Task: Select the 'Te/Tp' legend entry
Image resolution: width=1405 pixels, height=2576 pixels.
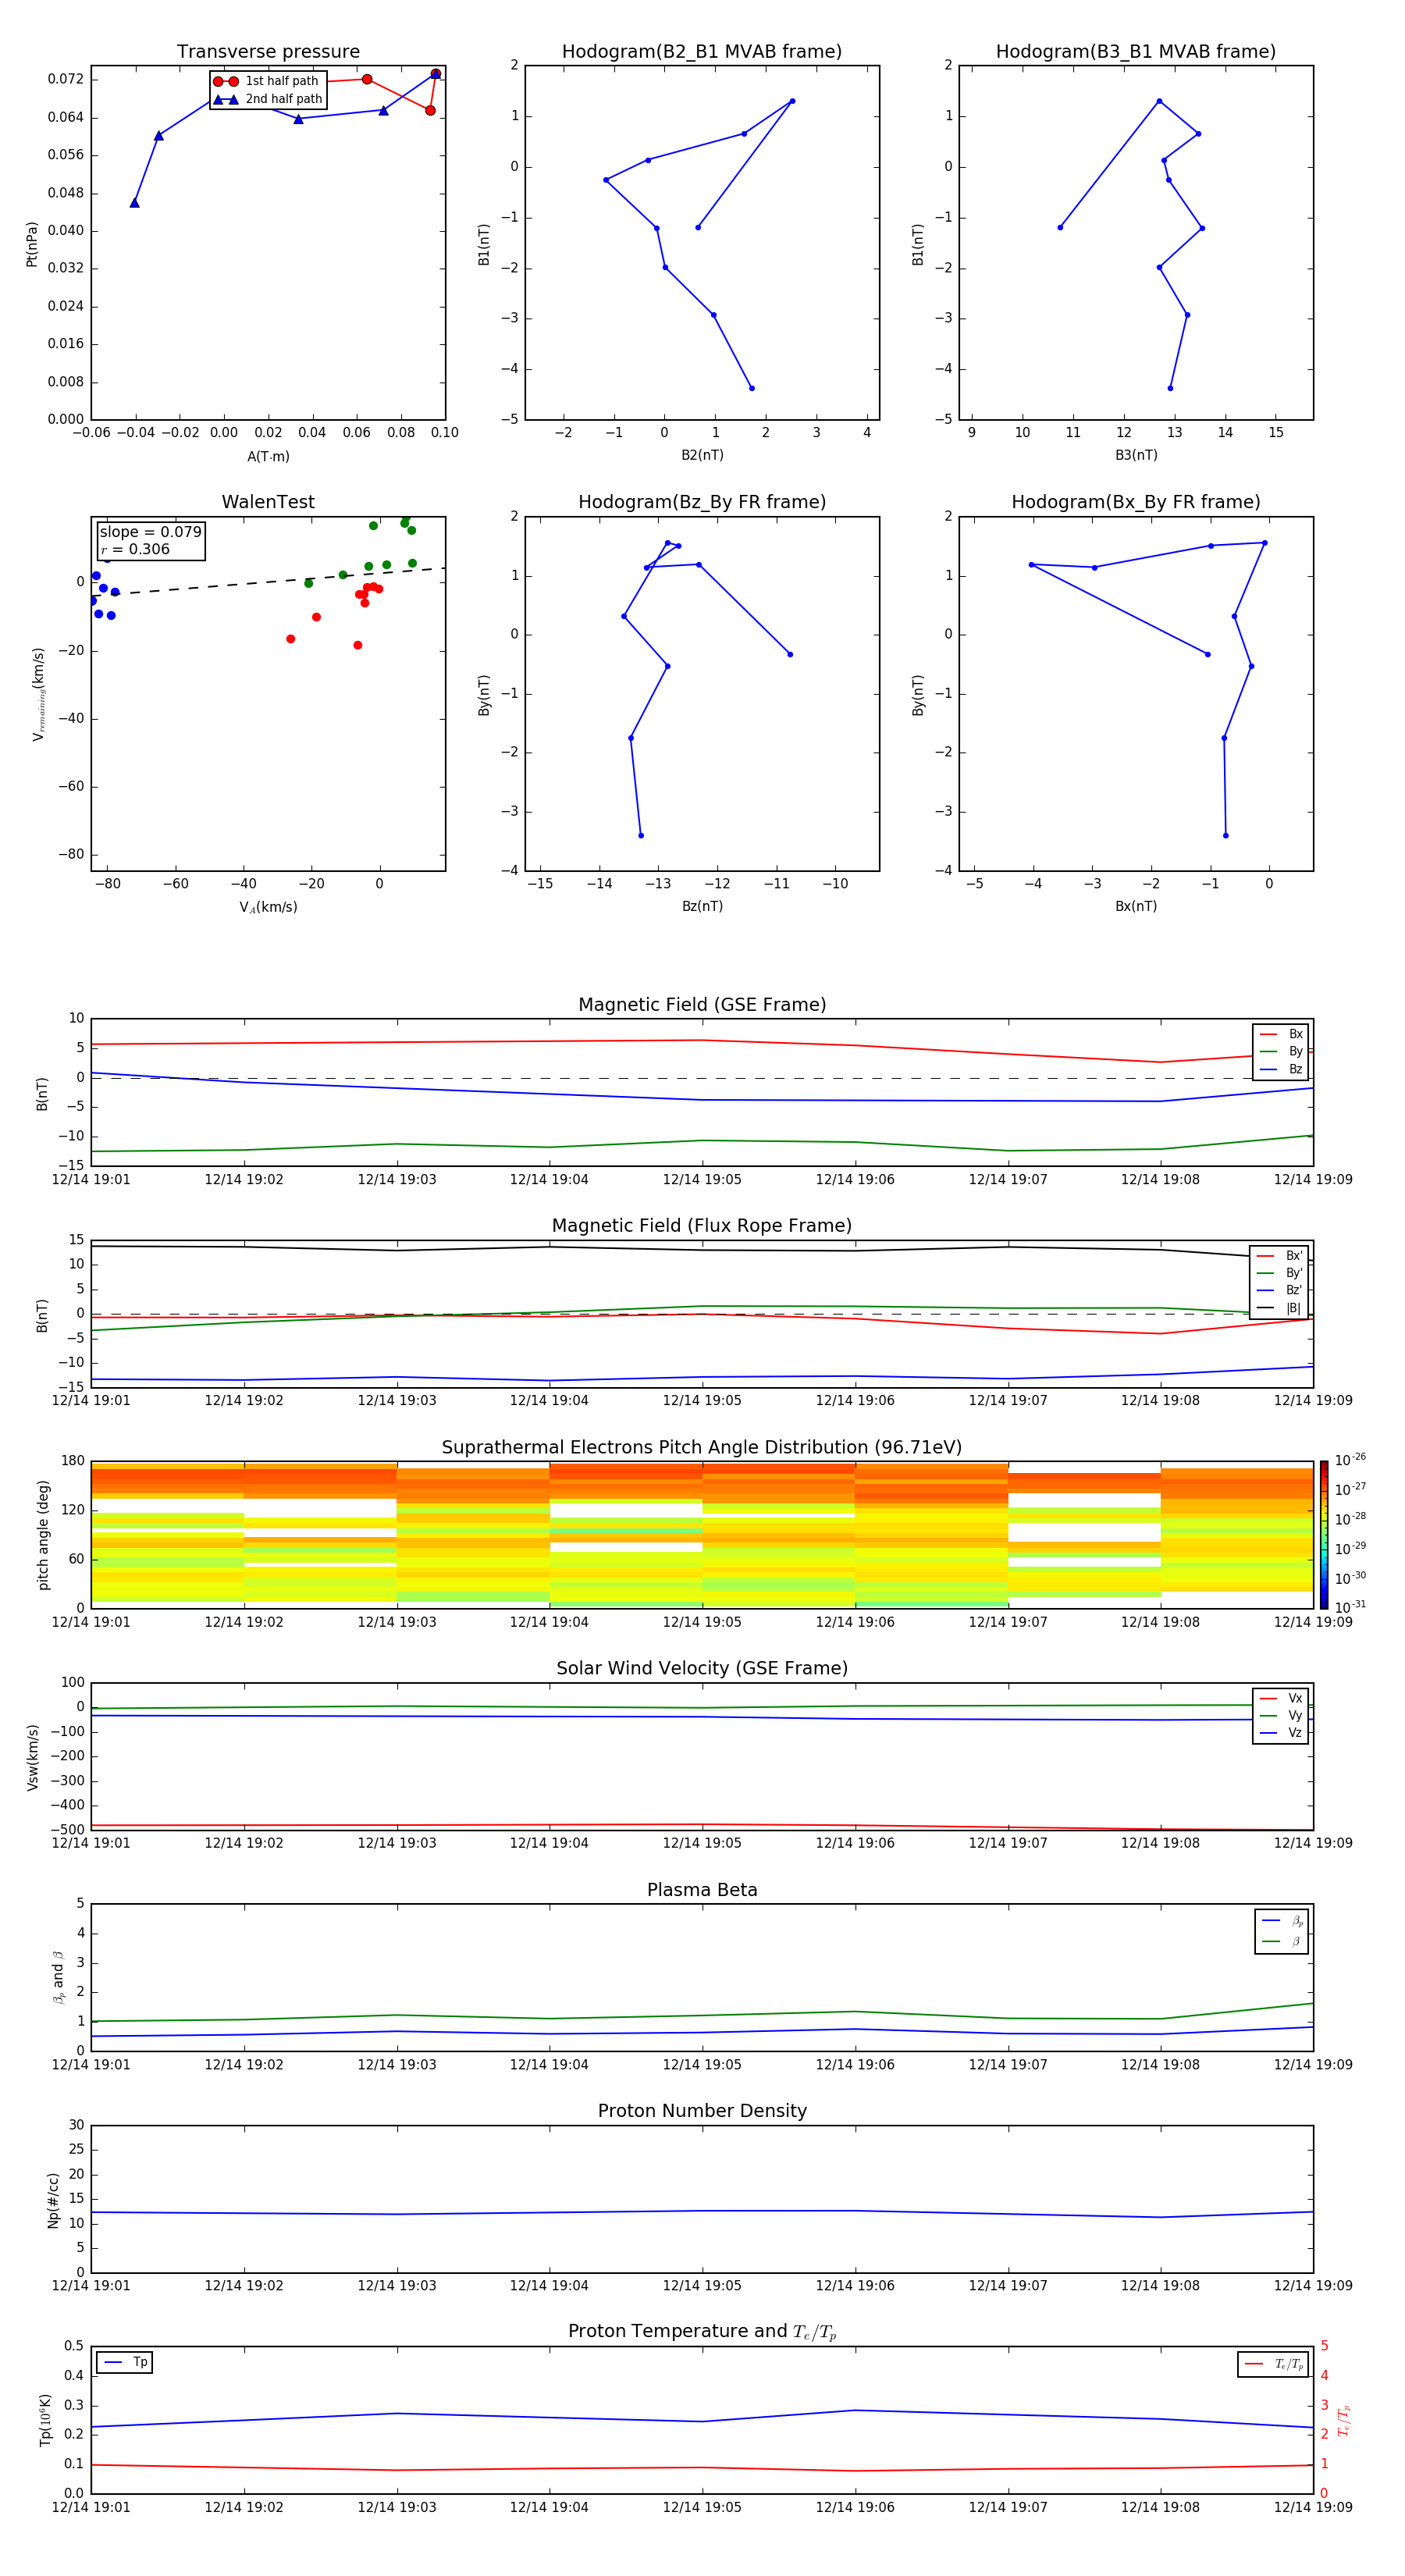Action: pyautogui.click(x=1273, y=2364)
